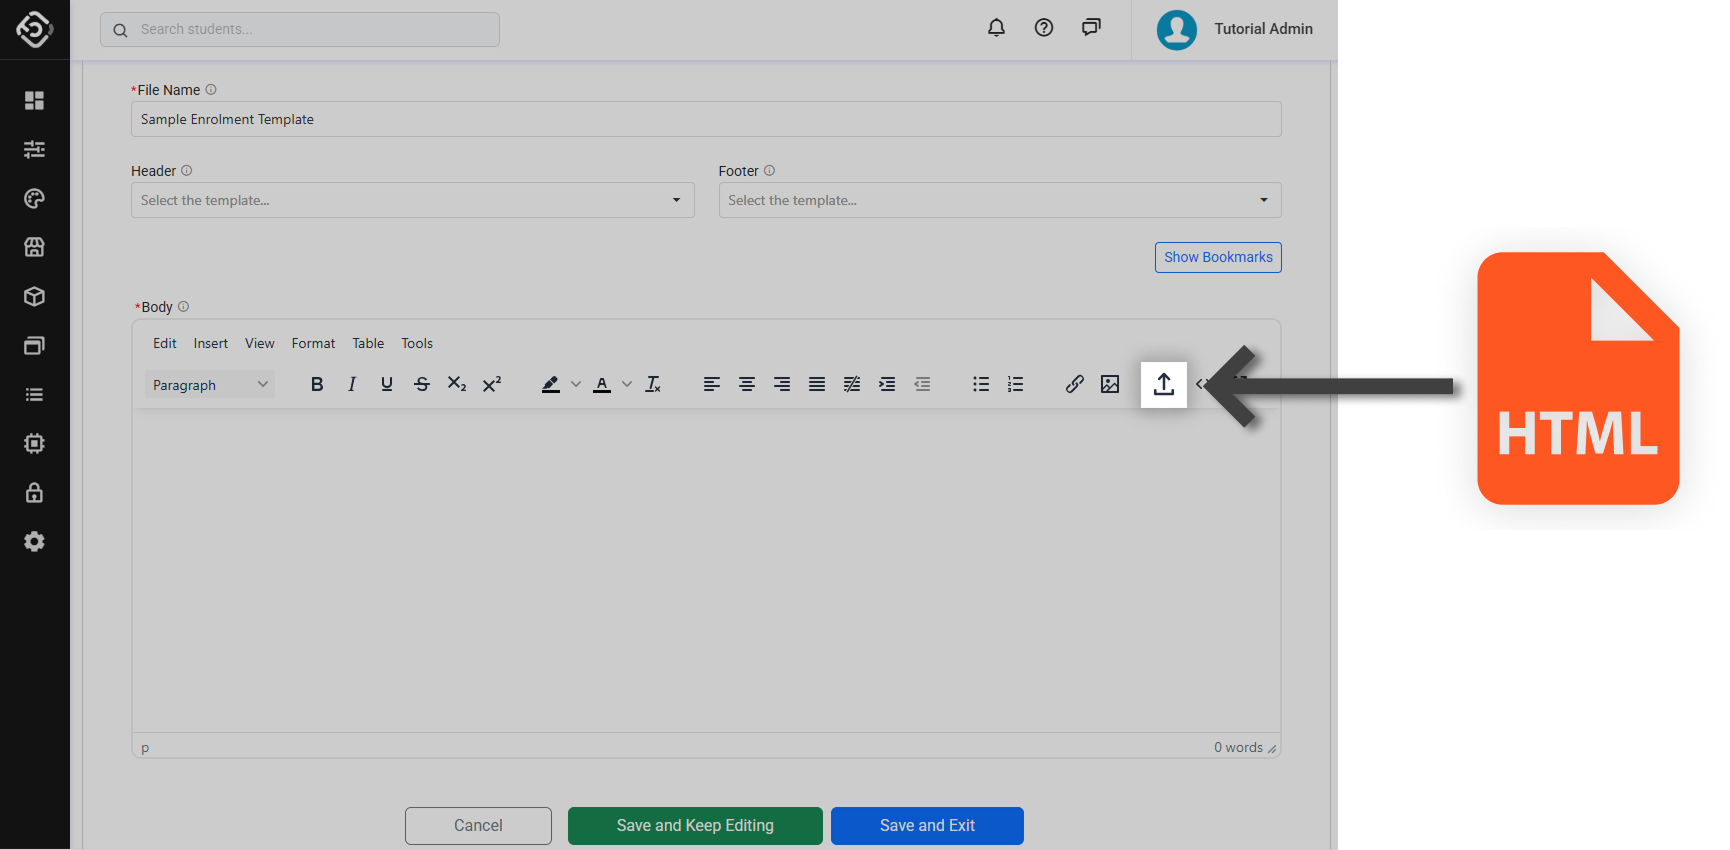Open the text color picker arrow
The height and width of the screenshot is (850, 1730).
627,384
